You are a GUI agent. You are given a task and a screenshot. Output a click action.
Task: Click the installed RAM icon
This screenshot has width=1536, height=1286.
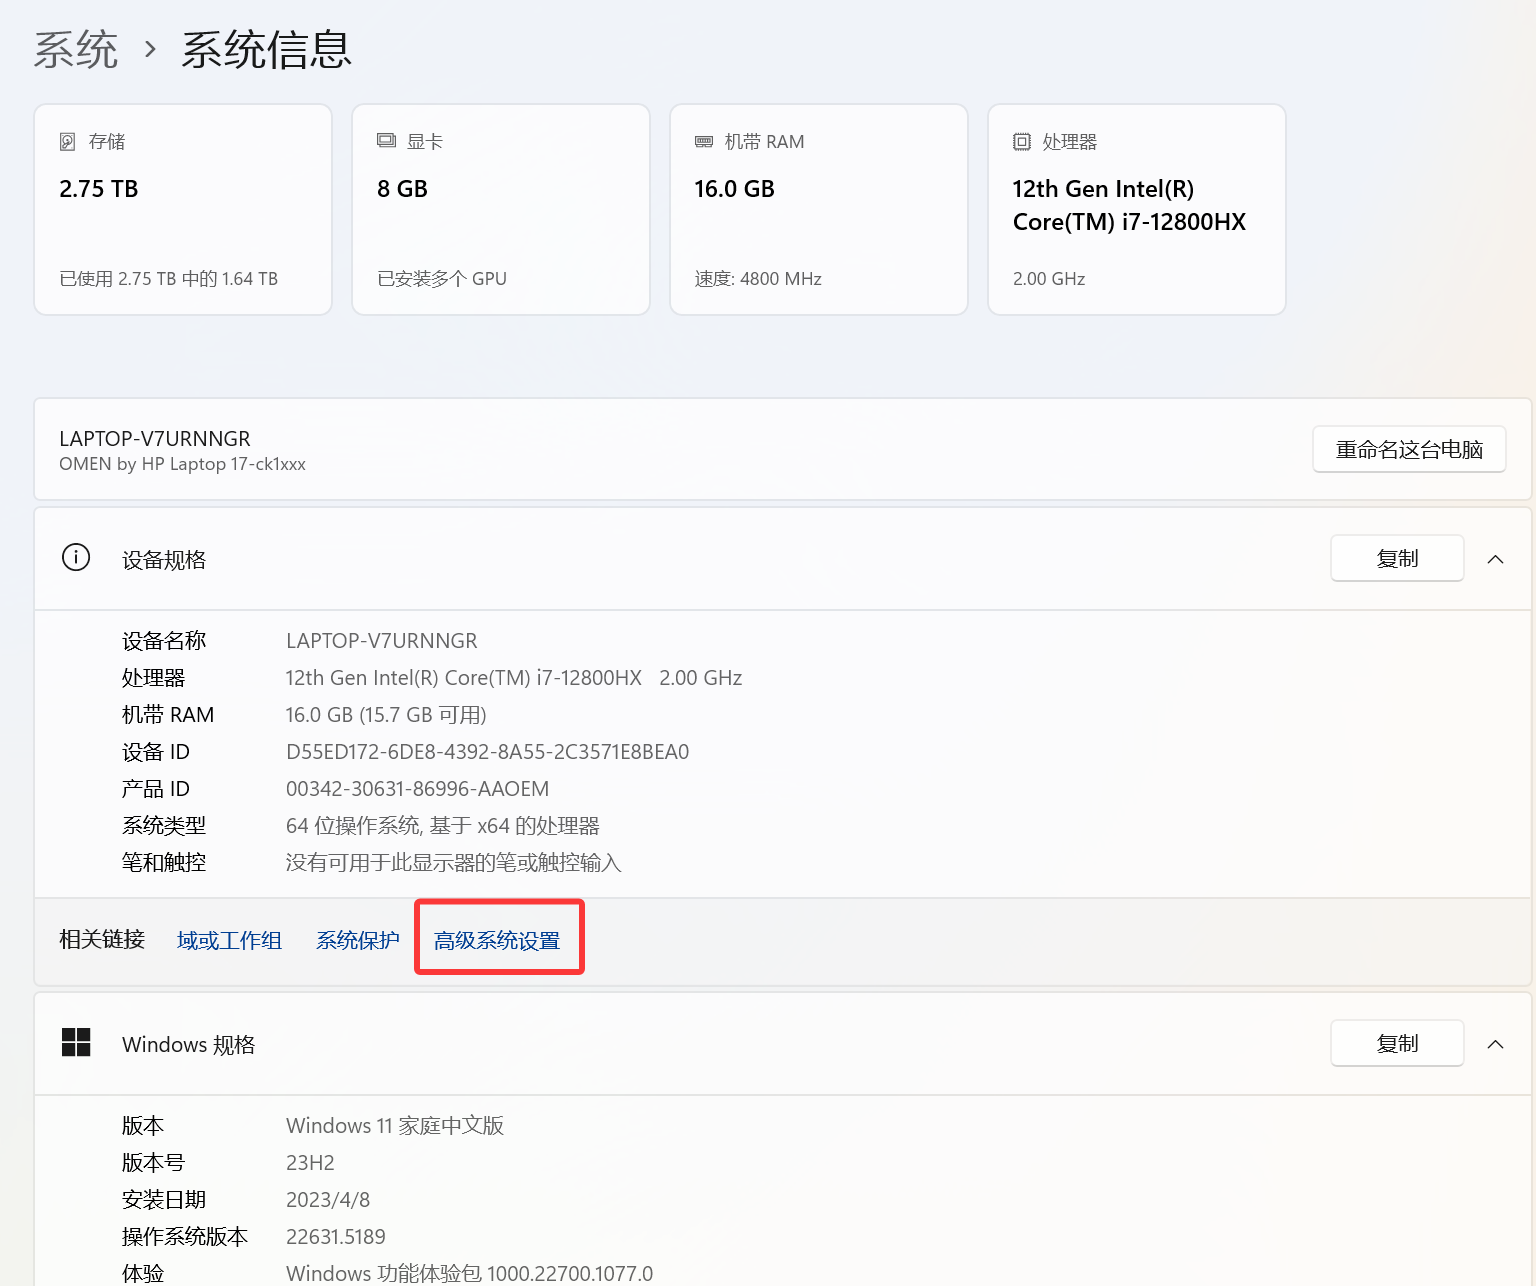[x=704, y=142]
